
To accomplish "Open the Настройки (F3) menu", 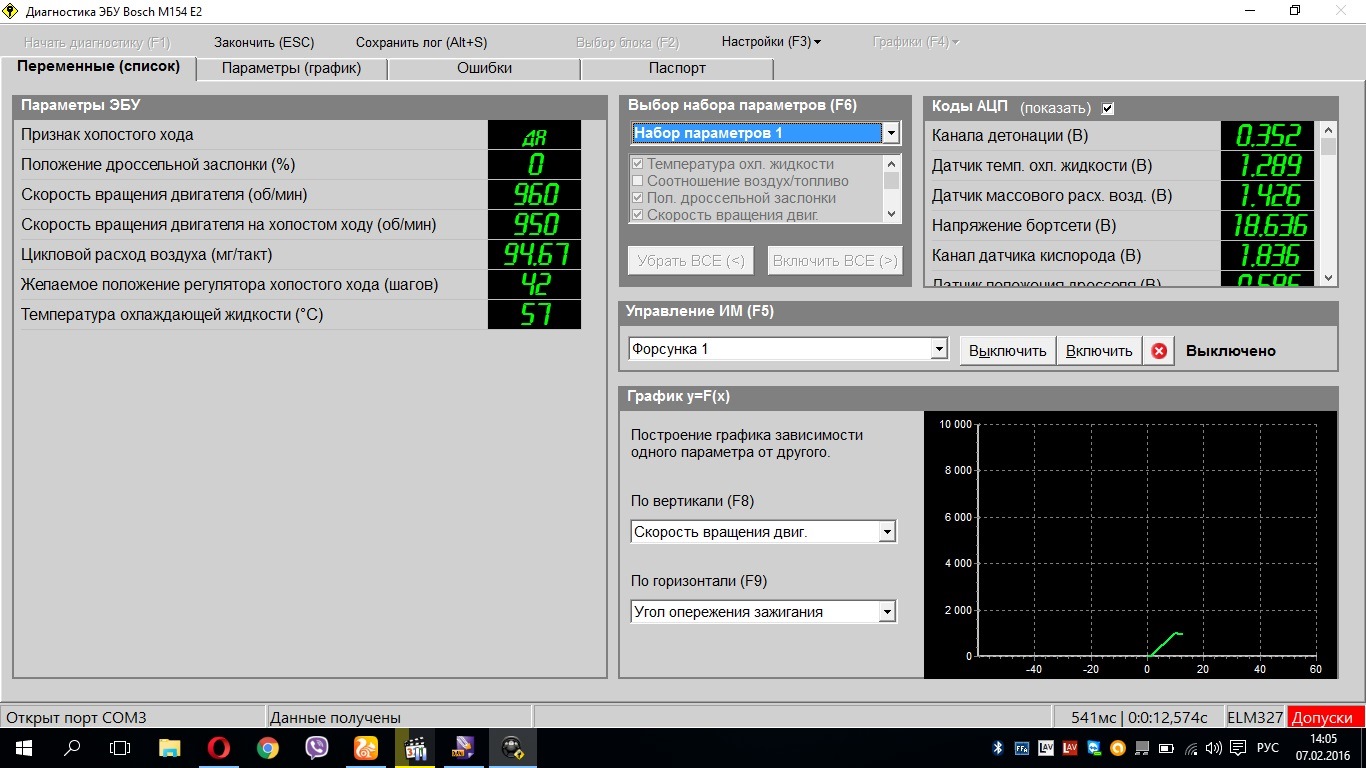I will pos(770,42).
